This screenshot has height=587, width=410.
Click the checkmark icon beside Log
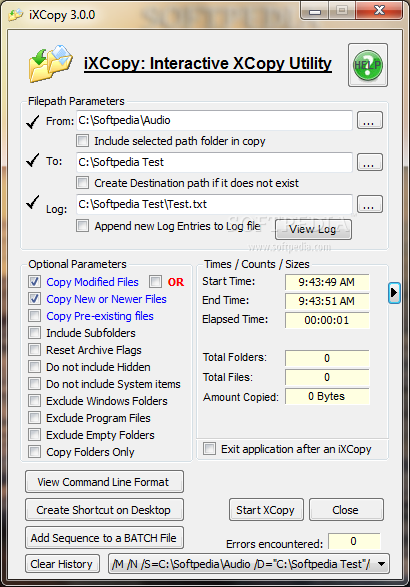33,202
